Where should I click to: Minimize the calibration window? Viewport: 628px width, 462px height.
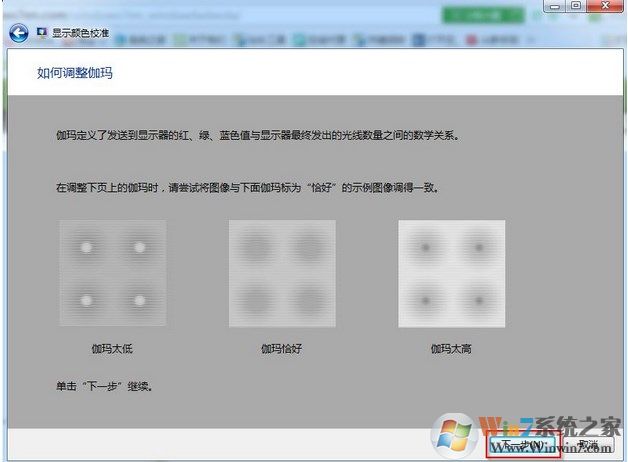555,6
